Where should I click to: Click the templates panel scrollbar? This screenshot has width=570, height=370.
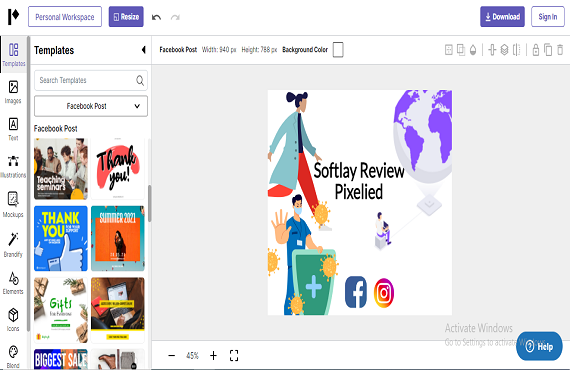point(149,204)
